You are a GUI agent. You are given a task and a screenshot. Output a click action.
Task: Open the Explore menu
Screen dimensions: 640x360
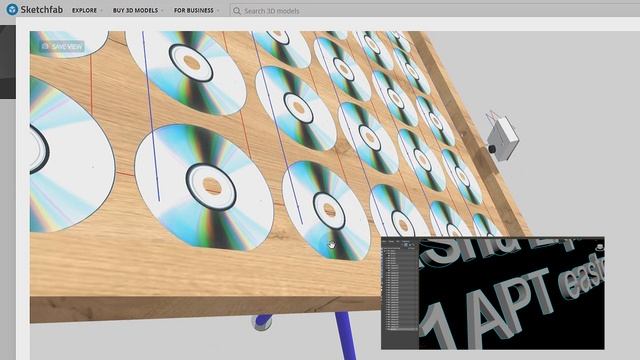tap(84, 10)
